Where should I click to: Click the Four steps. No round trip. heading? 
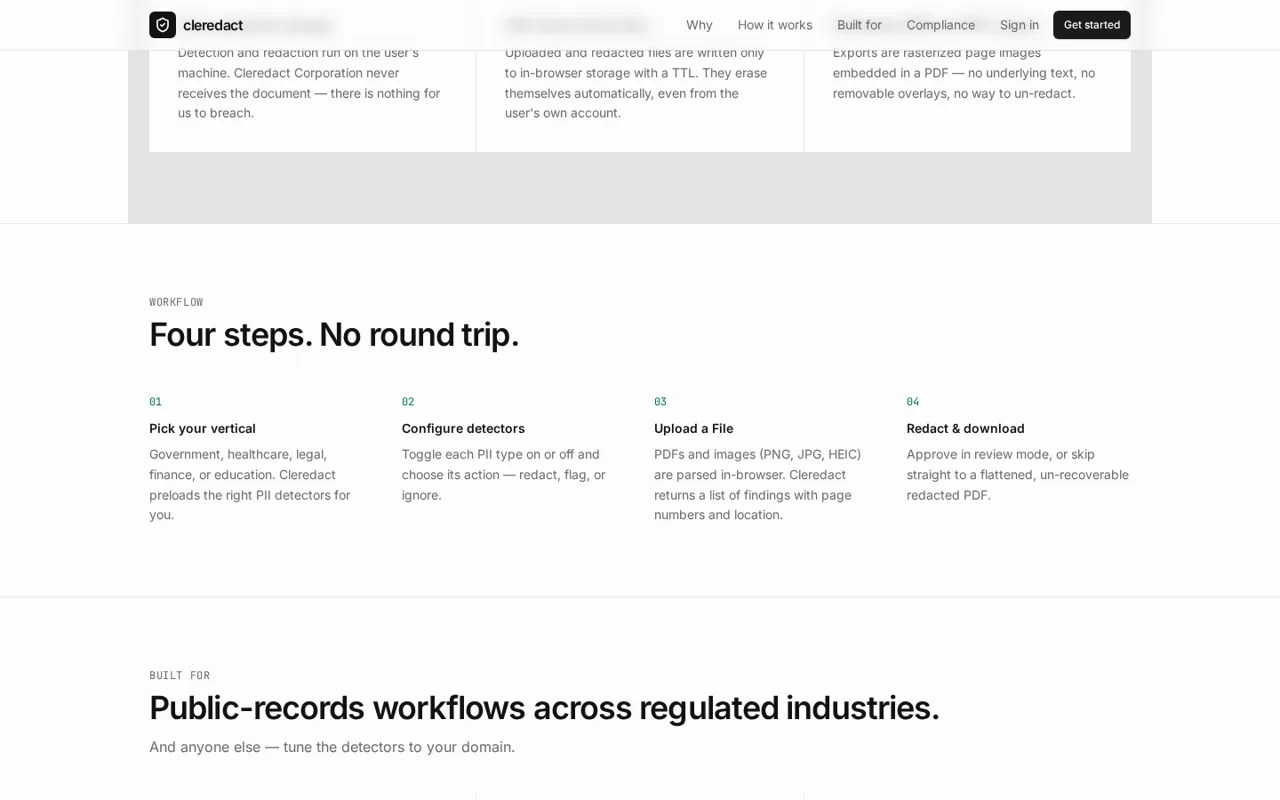click(x=334, y=334)
